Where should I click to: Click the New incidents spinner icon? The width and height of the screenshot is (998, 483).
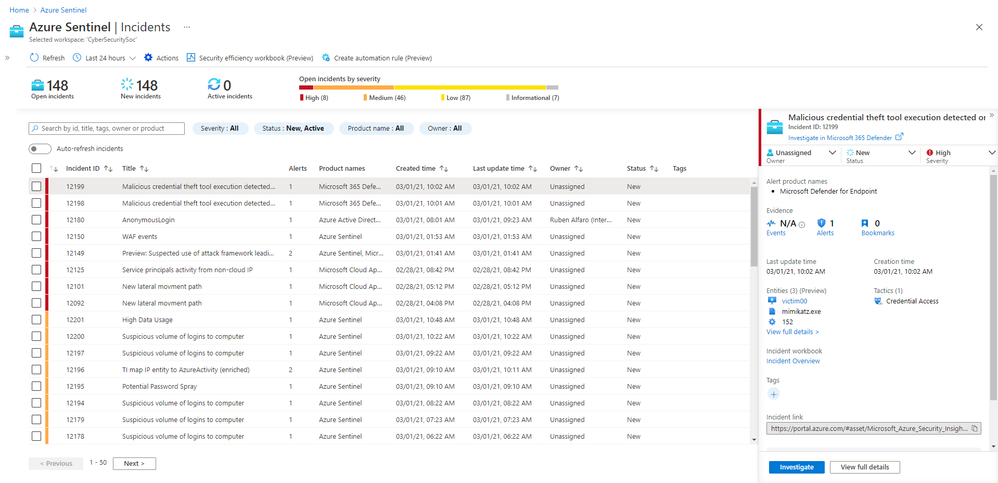[127, 85]
